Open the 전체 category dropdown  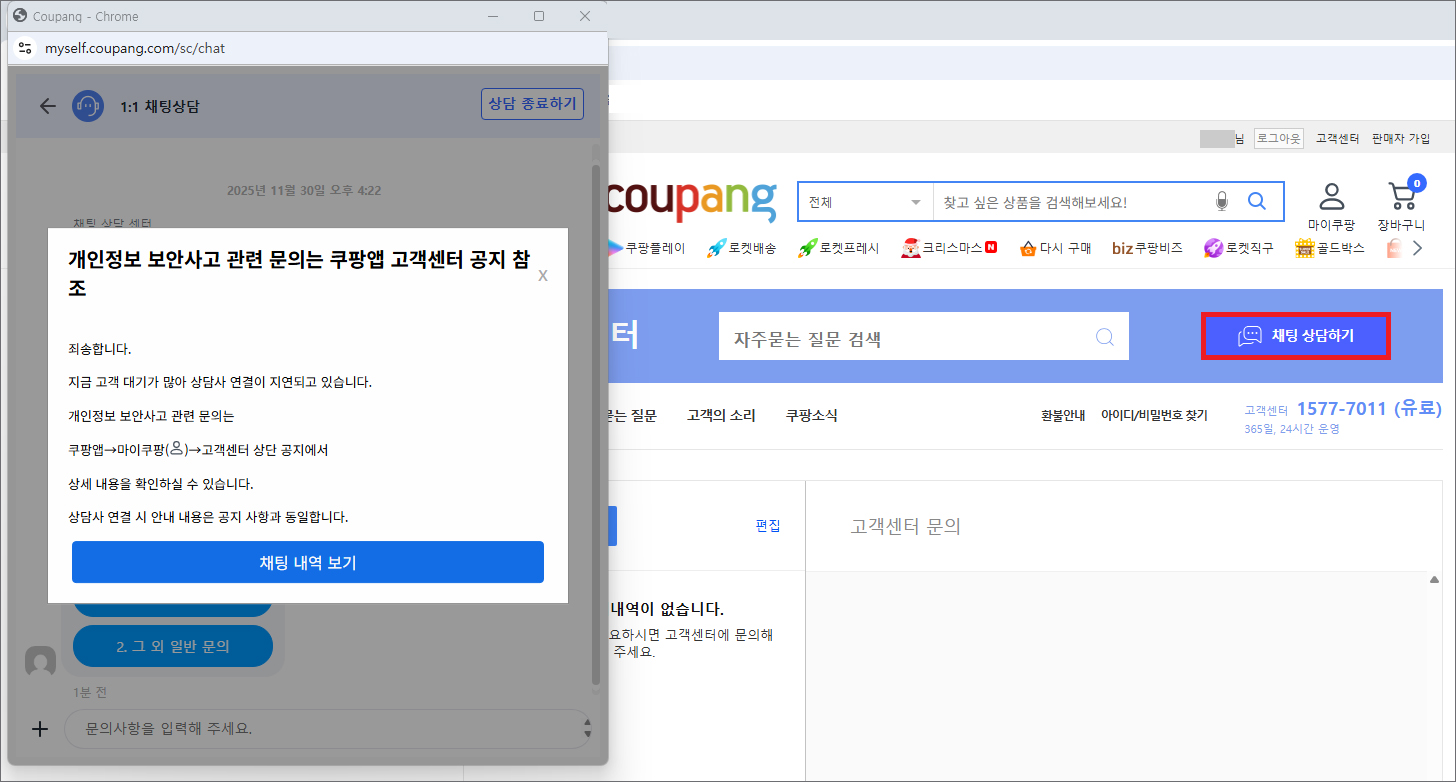click(865, 202)
